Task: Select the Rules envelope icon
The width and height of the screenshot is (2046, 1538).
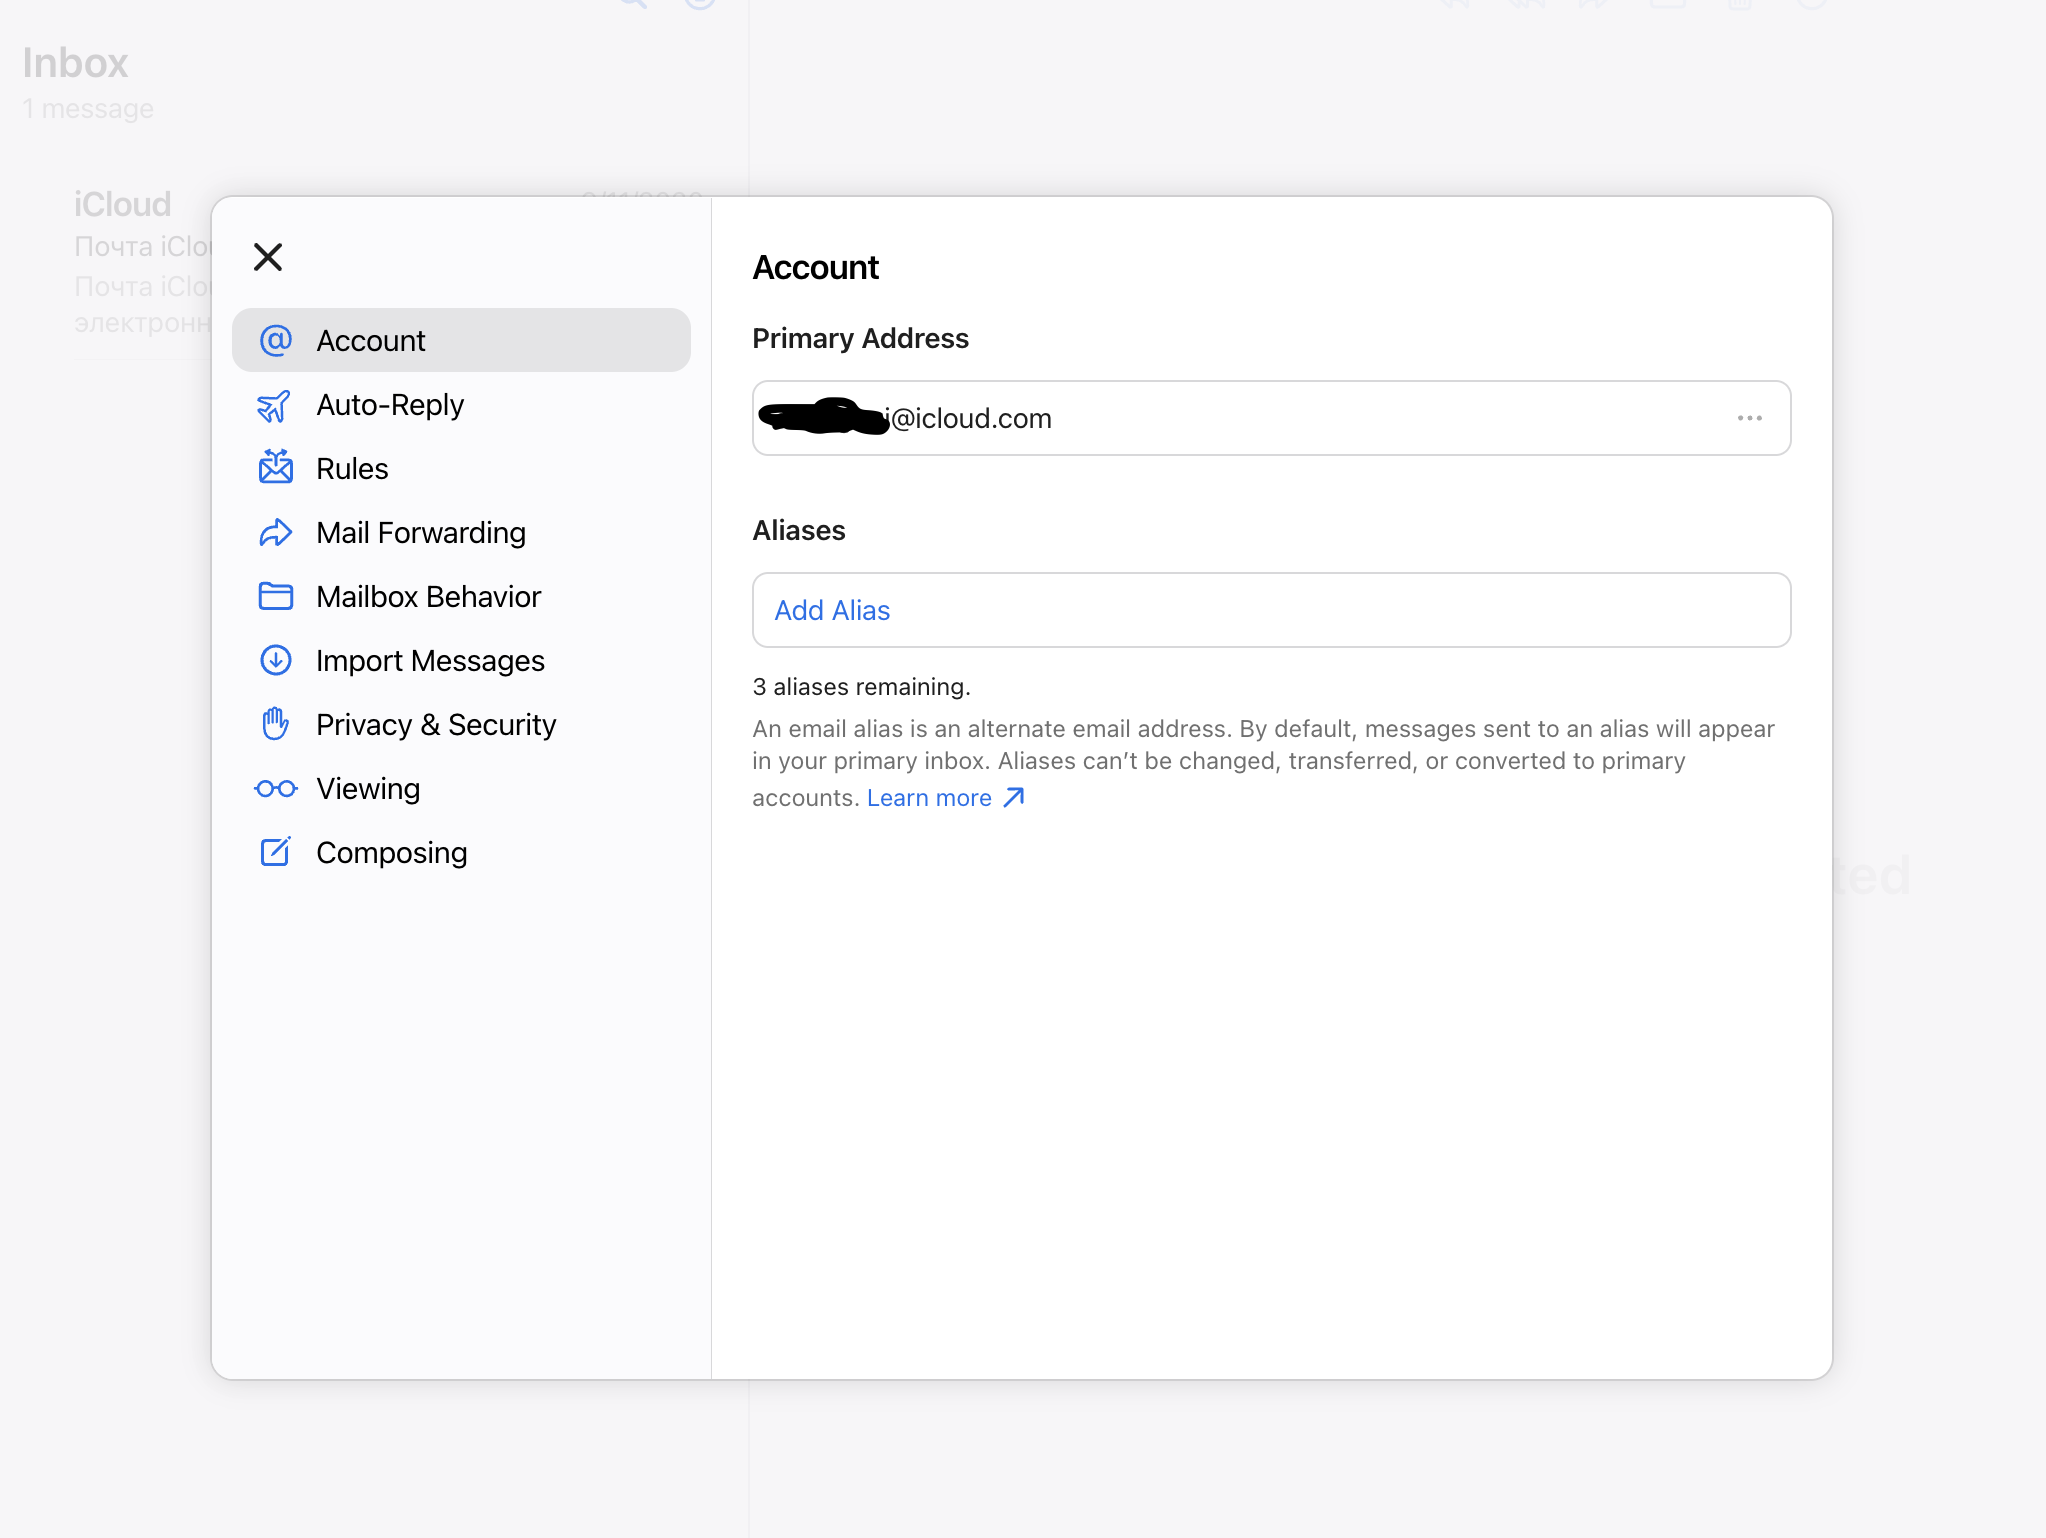Action: coord(275,468)
